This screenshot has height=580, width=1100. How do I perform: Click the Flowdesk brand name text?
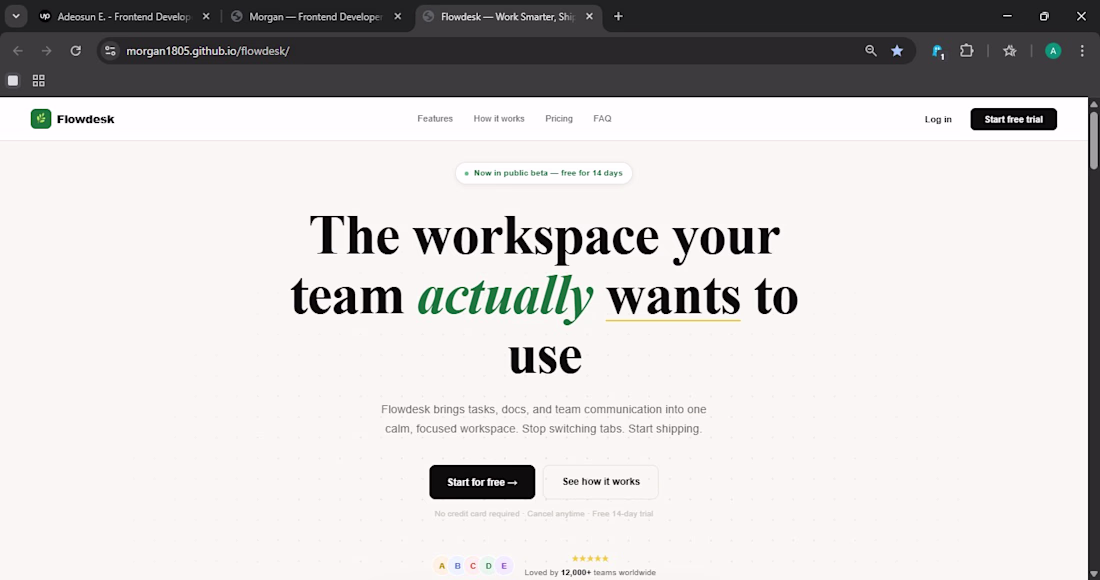point(86,119)
